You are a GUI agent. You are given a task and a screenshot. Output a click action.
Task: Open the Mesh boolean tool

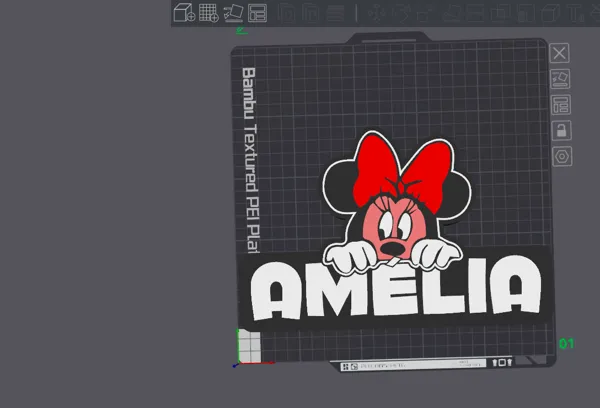pyautogui.click(x=500, y=13)
